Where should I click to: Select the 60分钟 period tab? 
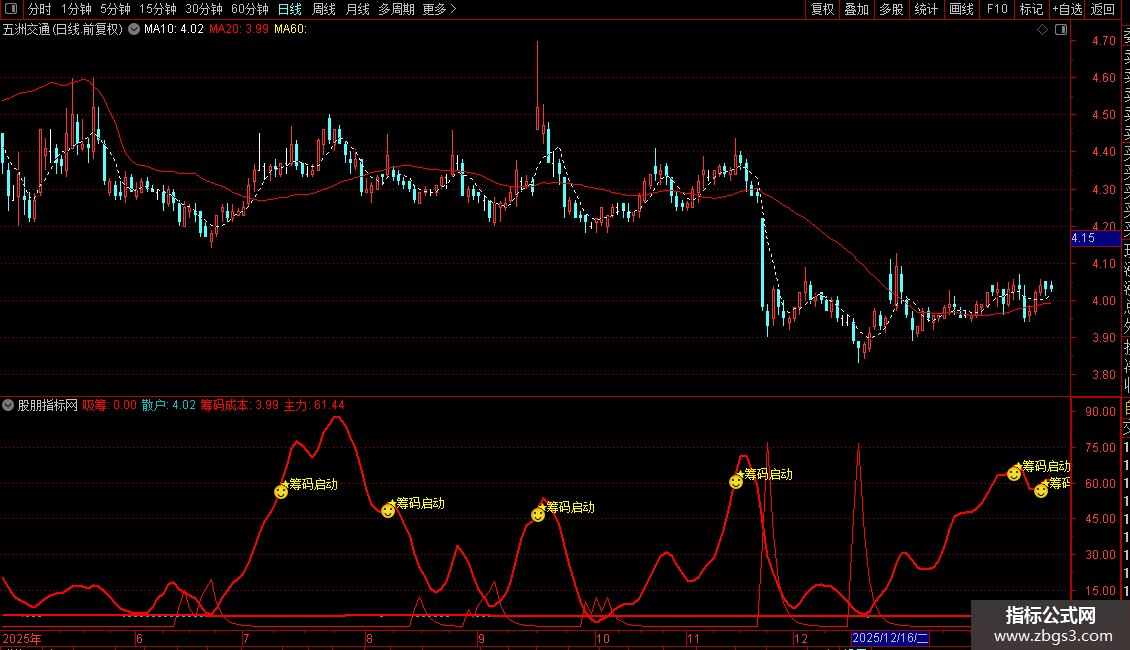tap(250, 9)
